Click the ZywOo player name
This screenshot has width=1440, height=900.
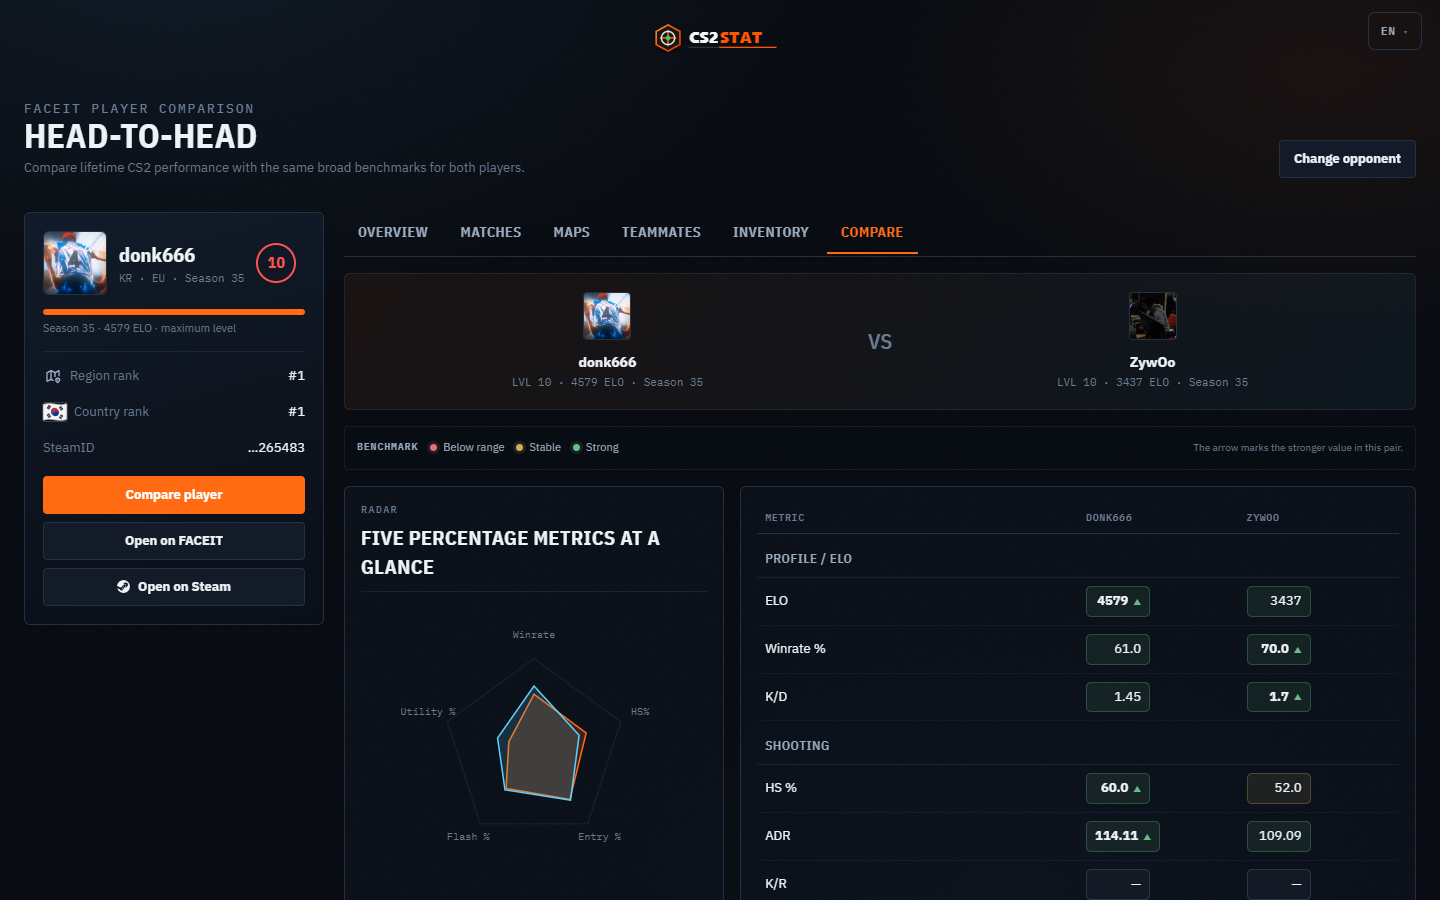pyautogui.click(x=1153, y=362)
